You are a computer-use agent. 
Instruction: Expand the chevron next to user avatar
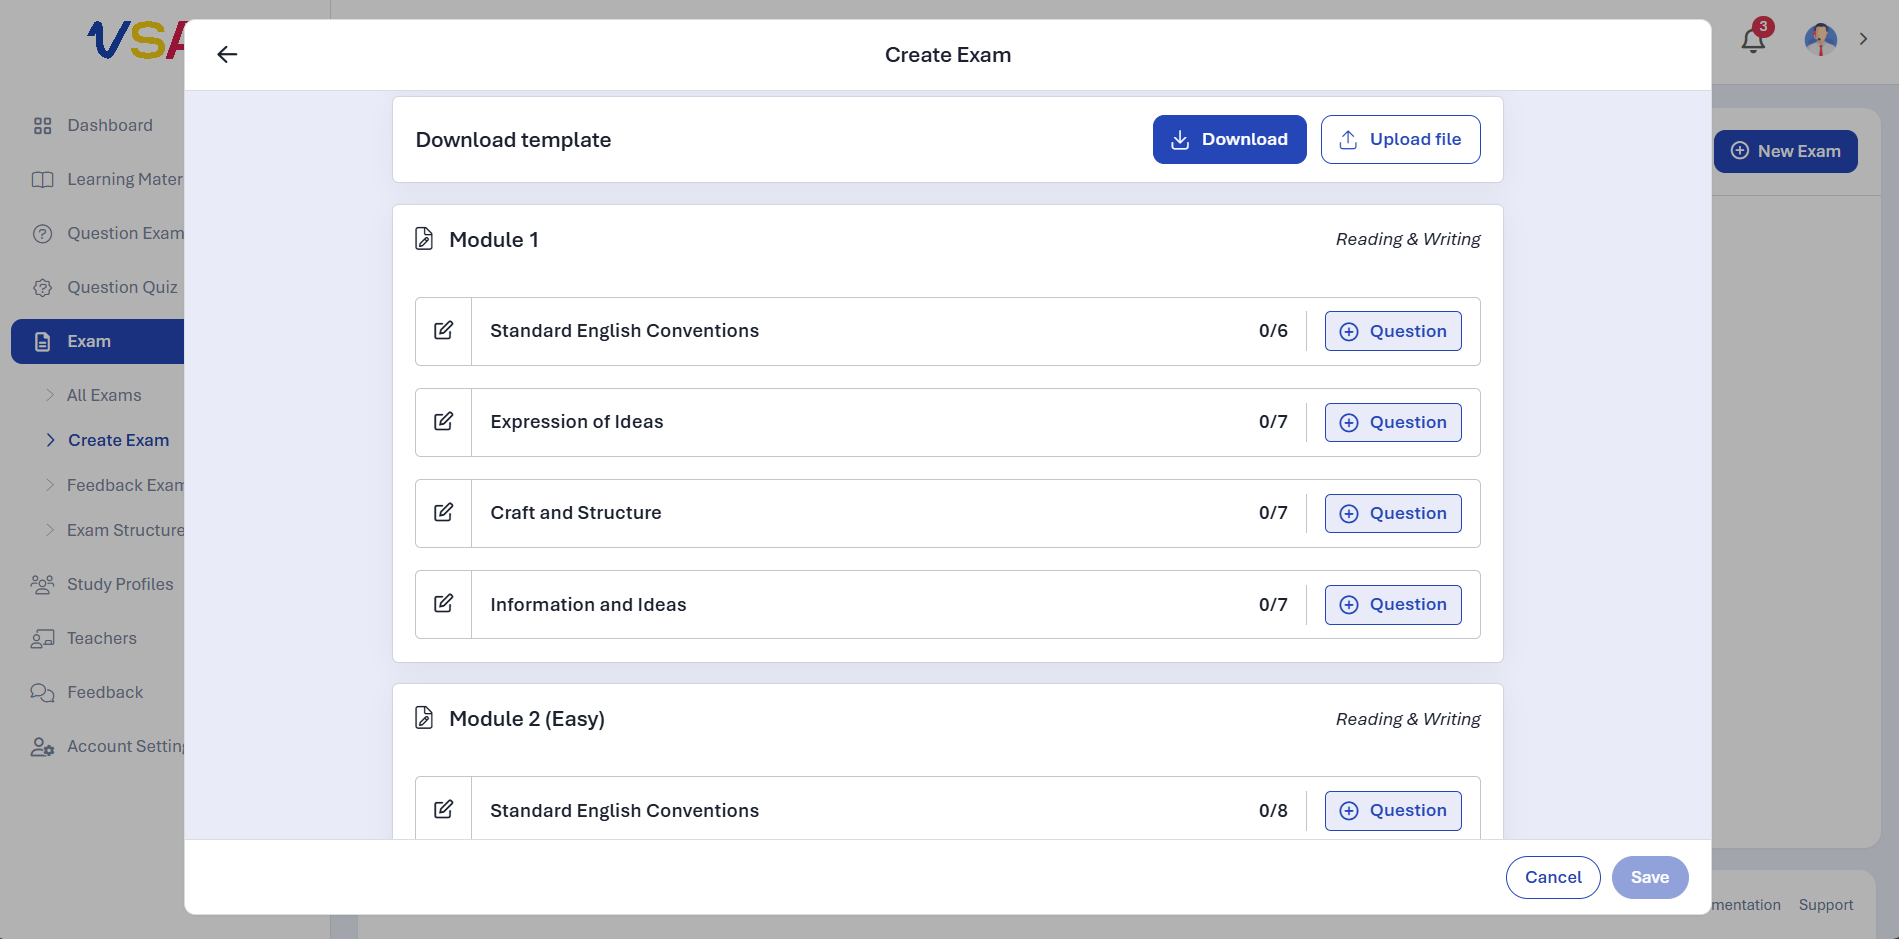[x=1863, y=39]
